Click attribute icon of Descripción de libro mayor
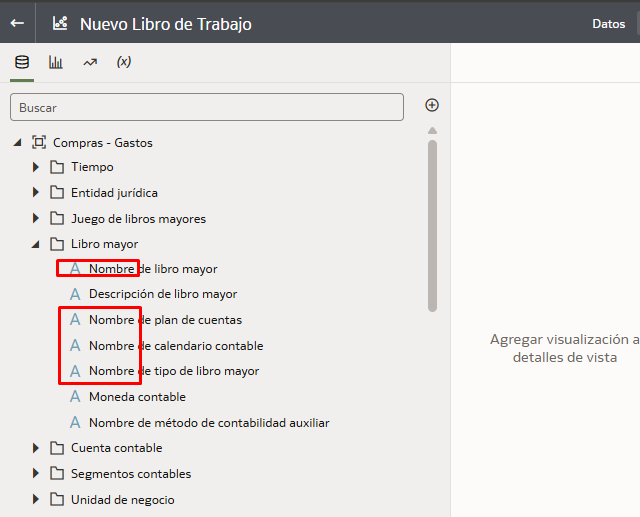The image size is (640, 517). click(75, 294)
